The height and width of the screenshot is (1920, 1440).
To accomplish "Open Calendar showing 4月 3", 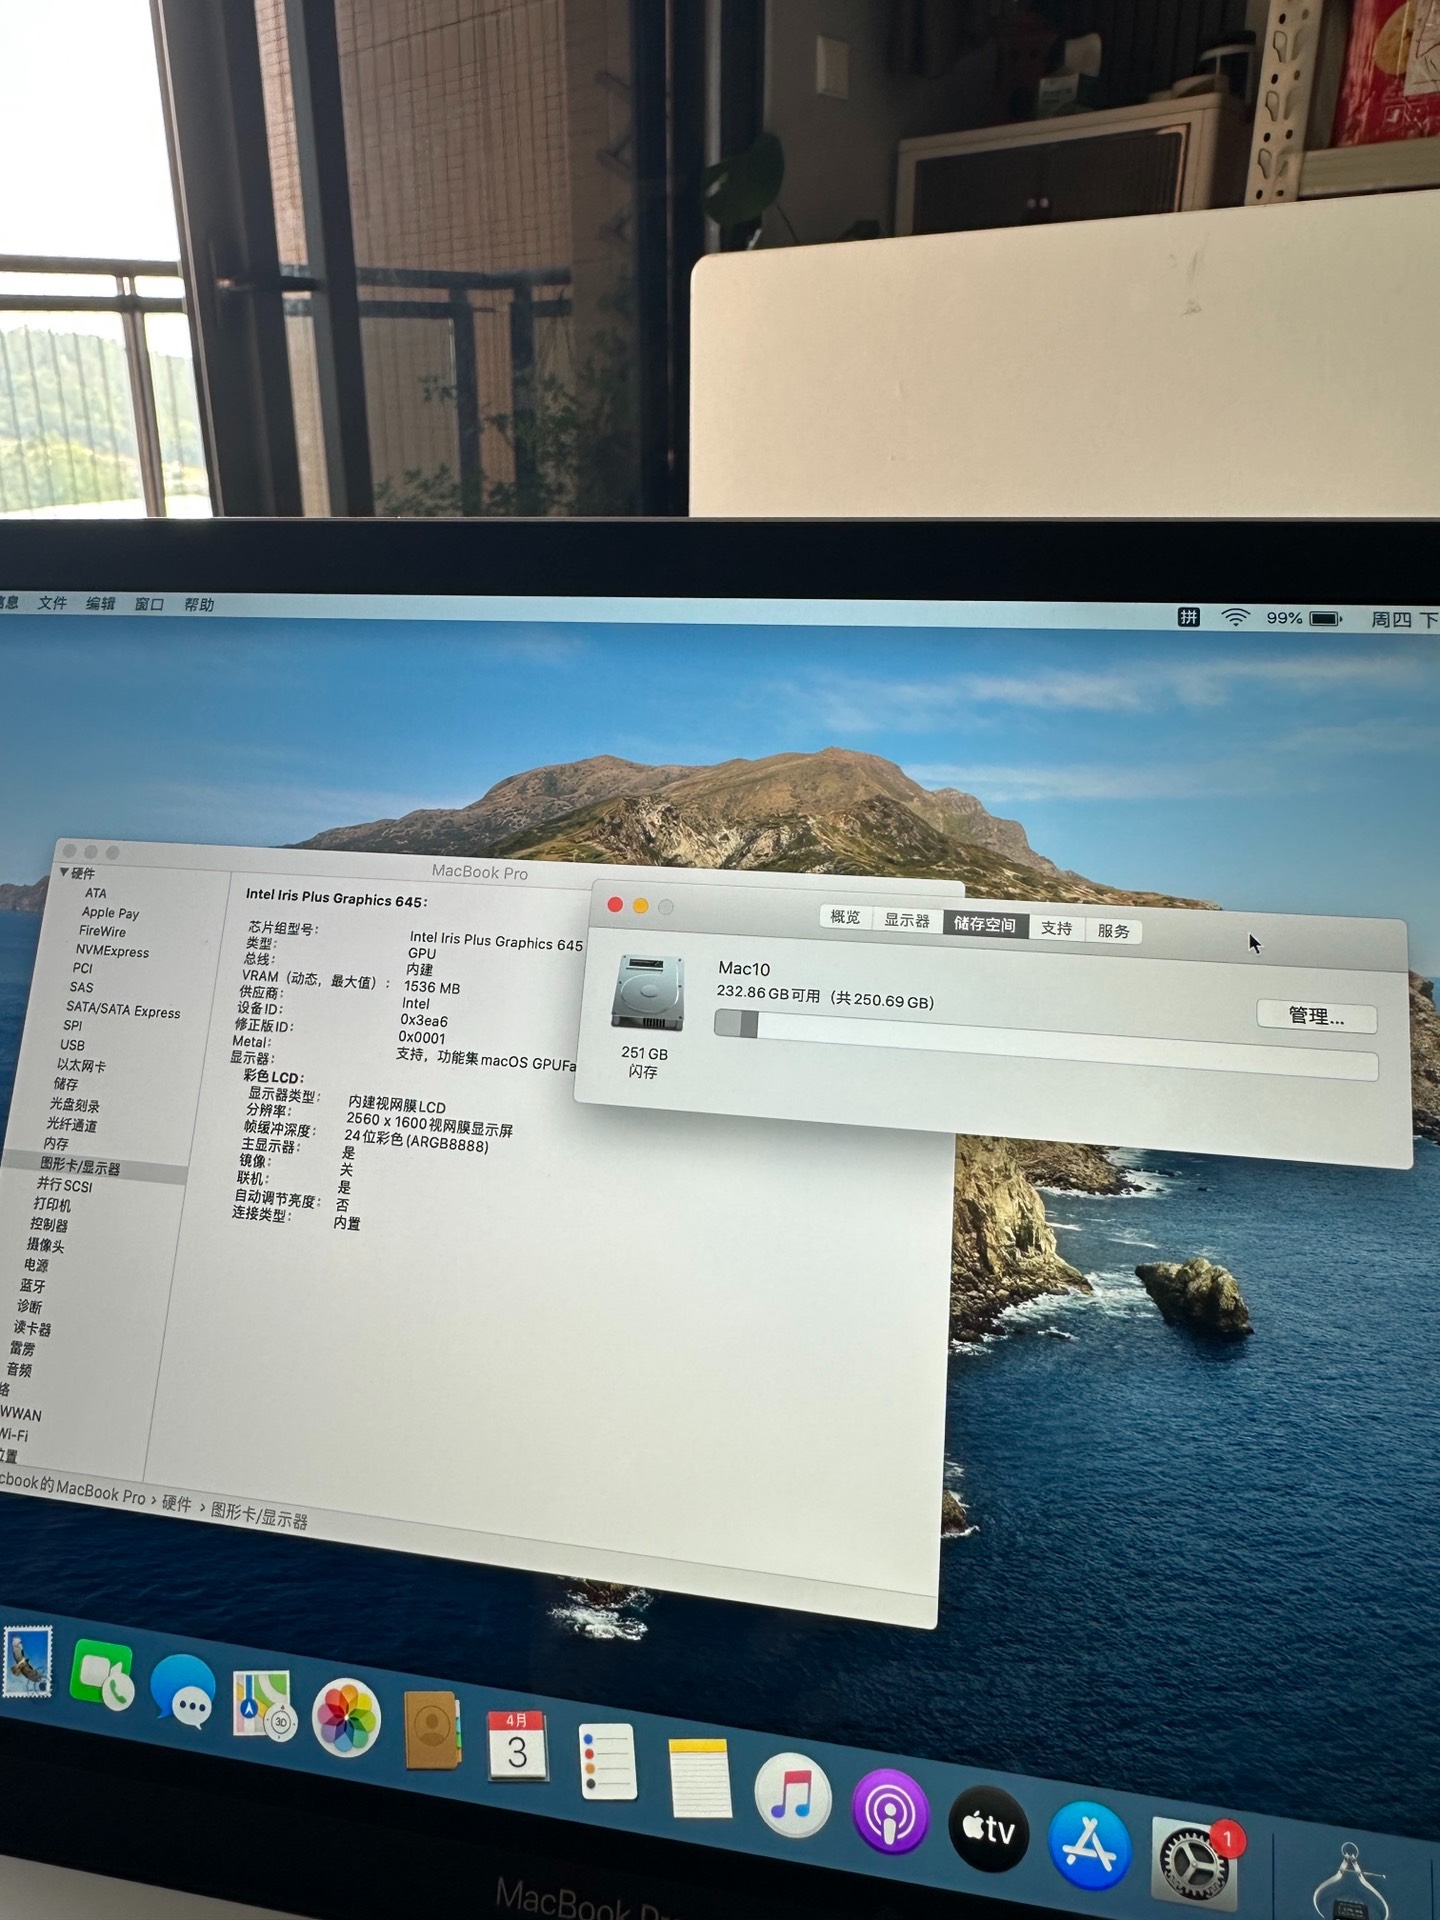I will pos(516,1746).
